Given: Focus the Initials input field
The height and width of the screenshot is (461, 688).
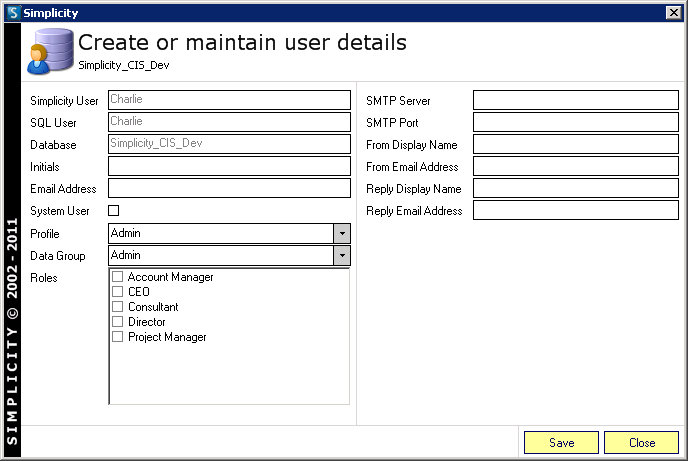Looking at the screenshot, I should click(x=229, y=166).
